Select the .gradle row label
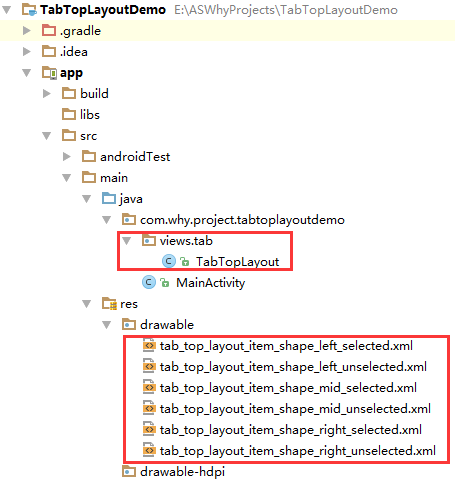Viewport: 455px width, 479px height. click(x=80, y=31)
